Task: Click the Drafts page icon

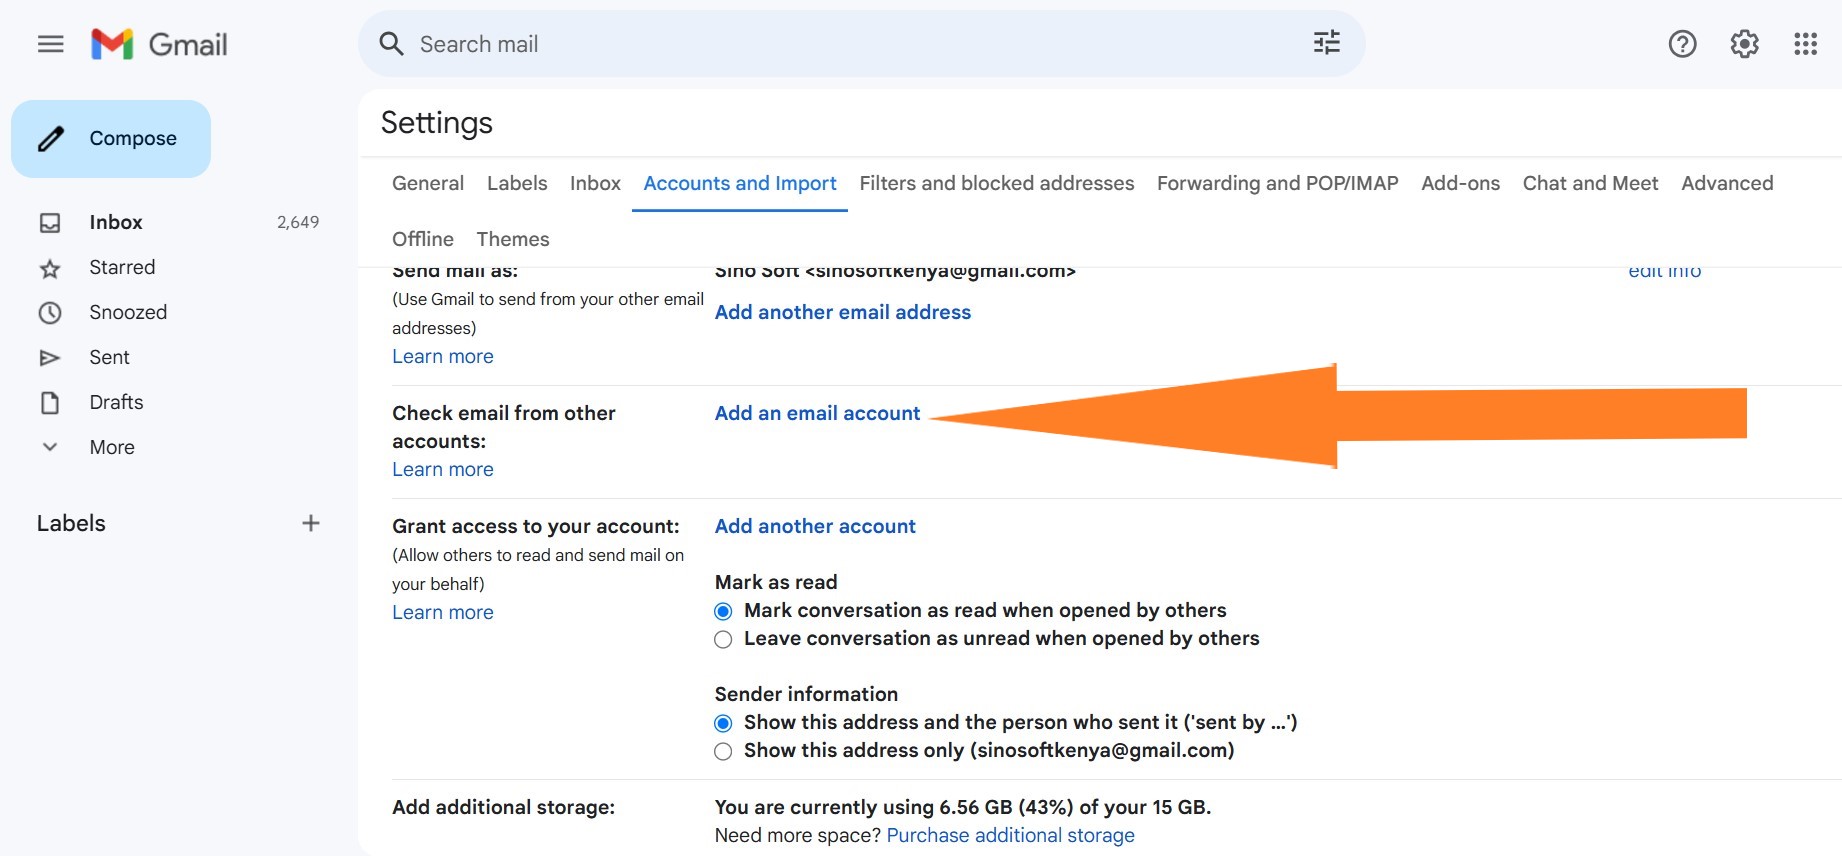Action: (x=50, y=403)
